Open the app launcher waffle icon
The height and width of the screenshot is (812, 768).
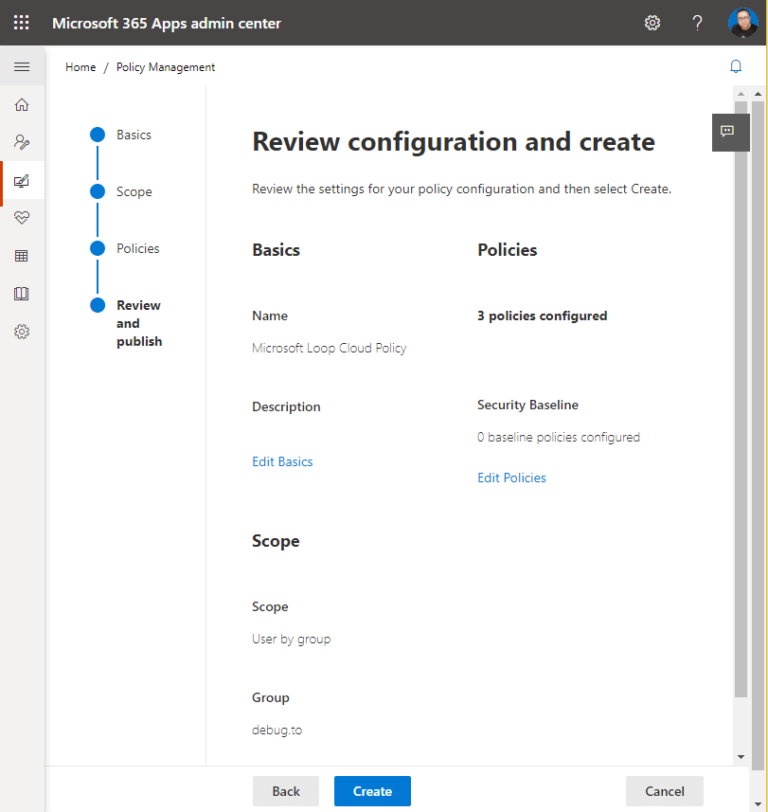21,22
